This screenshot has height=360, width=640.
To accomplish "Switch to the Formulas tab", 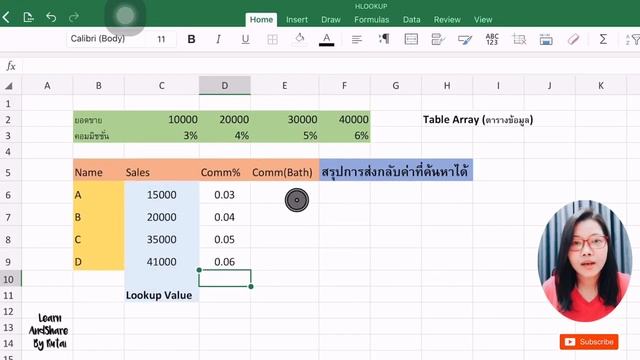I will pyautogui.click(x=371, y=20).
